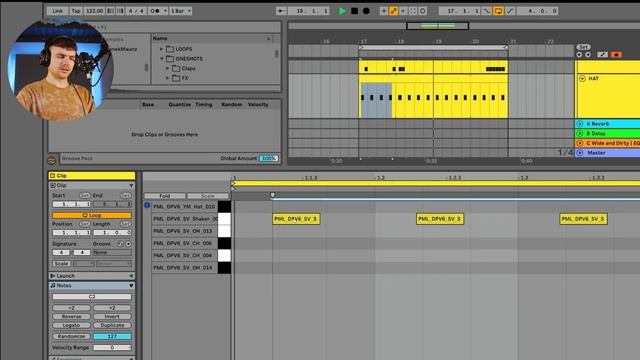Open the 1 Bar quantization menu
This screenshot has height=360, width=640.
(x=180, y=11)
